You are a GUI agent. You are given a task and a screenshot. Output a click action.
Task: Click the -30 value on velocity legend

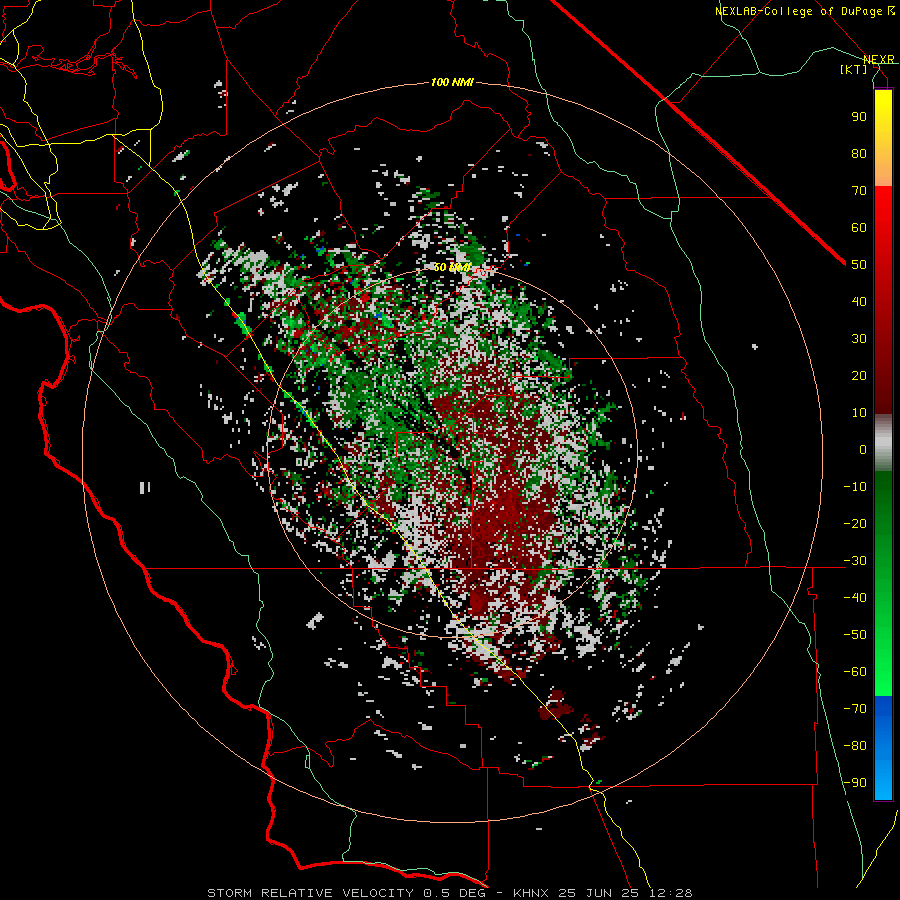[855, 561]
